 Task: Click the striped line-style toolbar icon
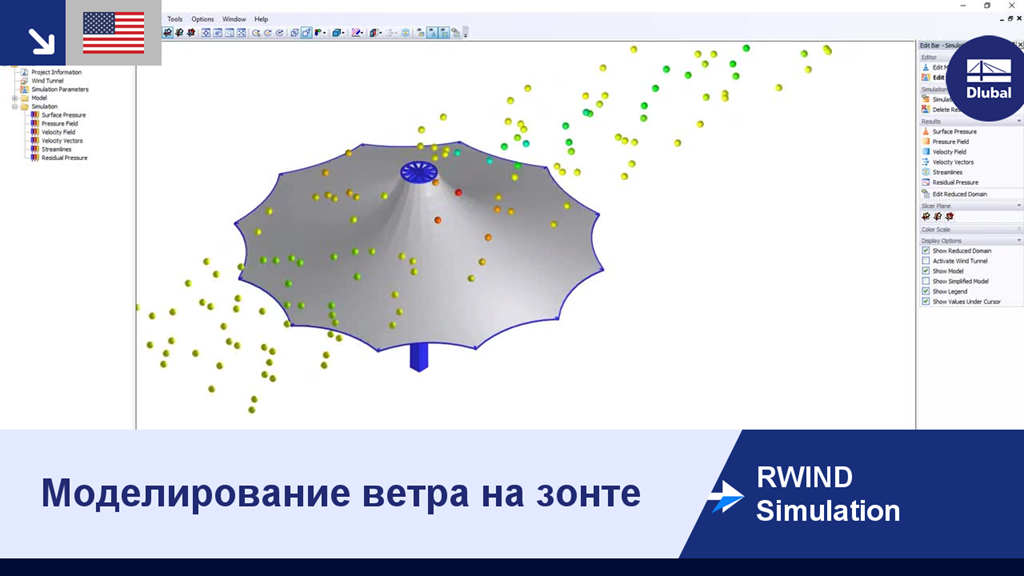pyautogui.click(x=355, y=33)
